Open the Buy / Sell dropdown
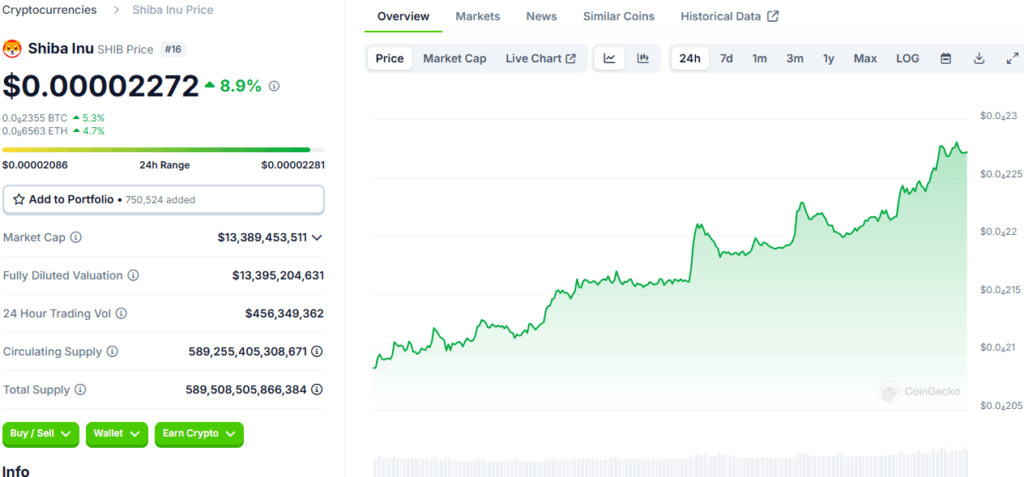The image size is (1024, 477). point(40,434)
